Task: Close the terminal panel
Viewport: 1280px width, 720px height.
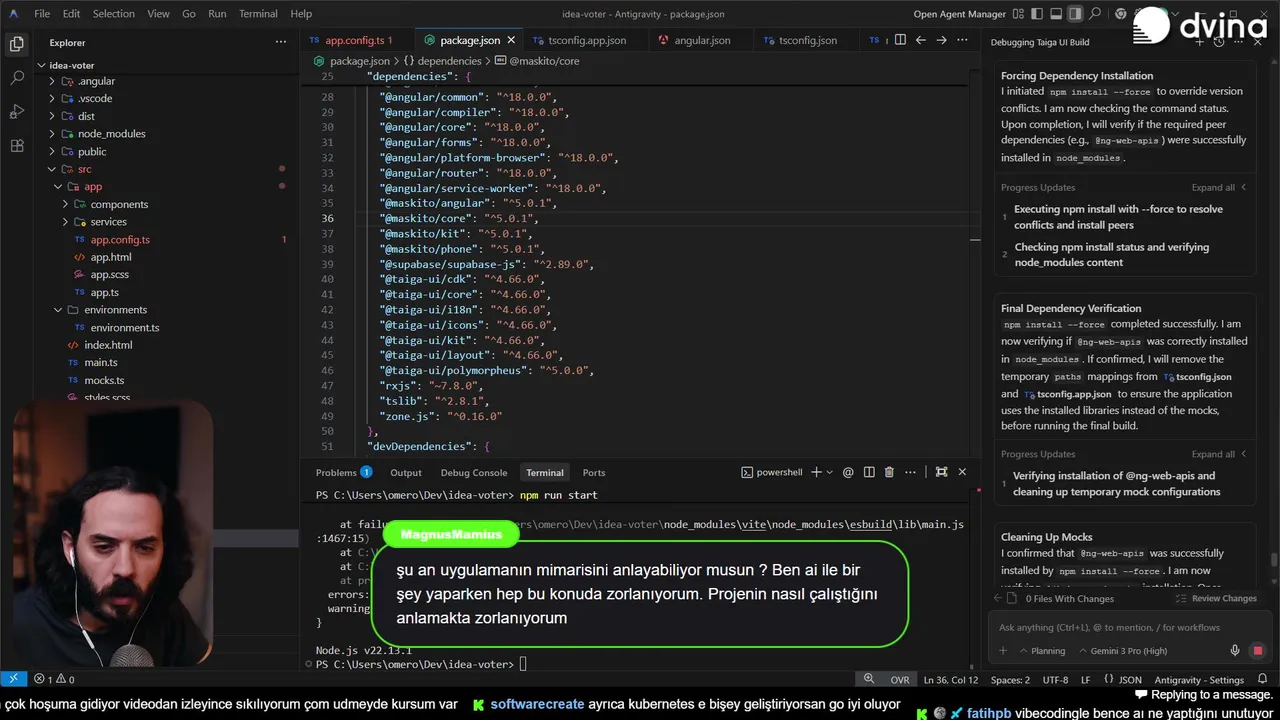Action: pos(962,472)
